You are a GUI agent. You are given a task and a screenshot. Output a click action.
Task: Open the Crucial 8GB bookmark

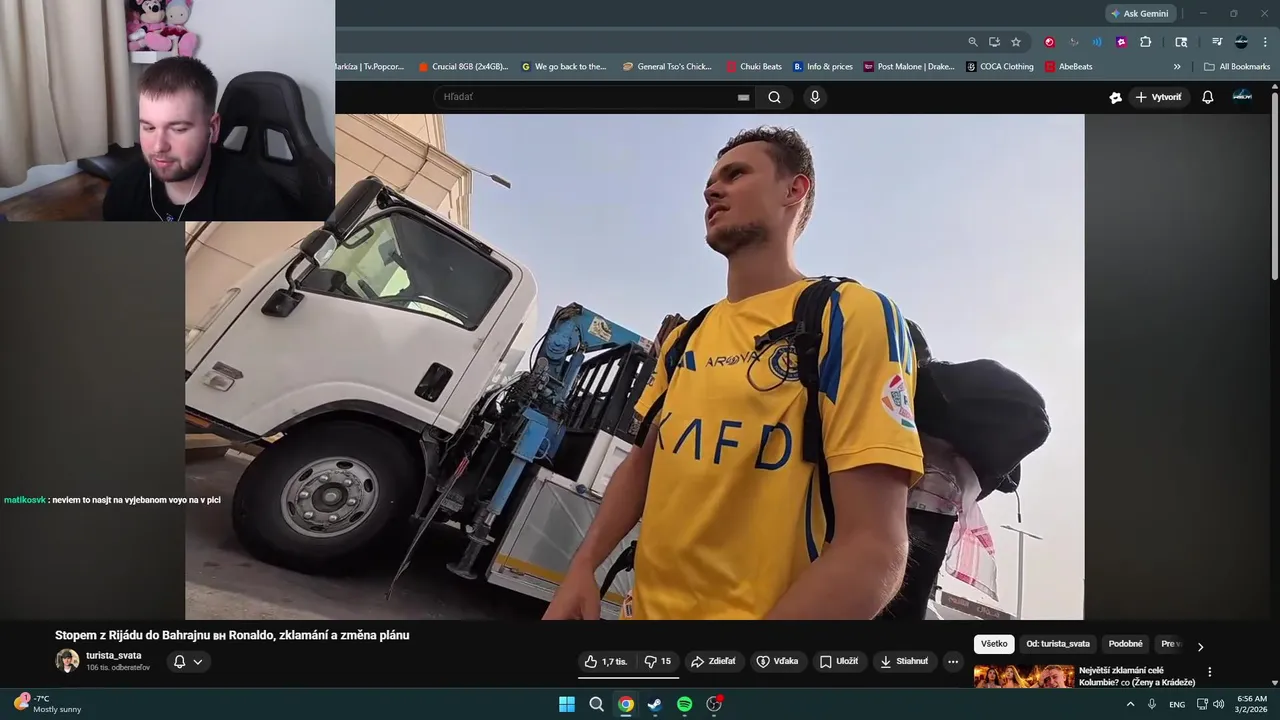(x=462, y=67)
